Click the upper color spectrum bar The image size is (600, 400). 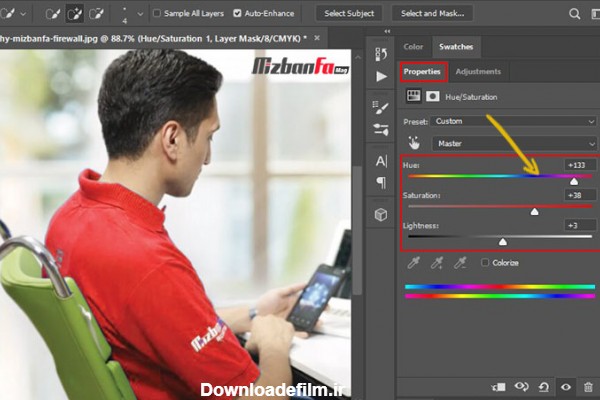pyautogui.click(x=500, y=287)
